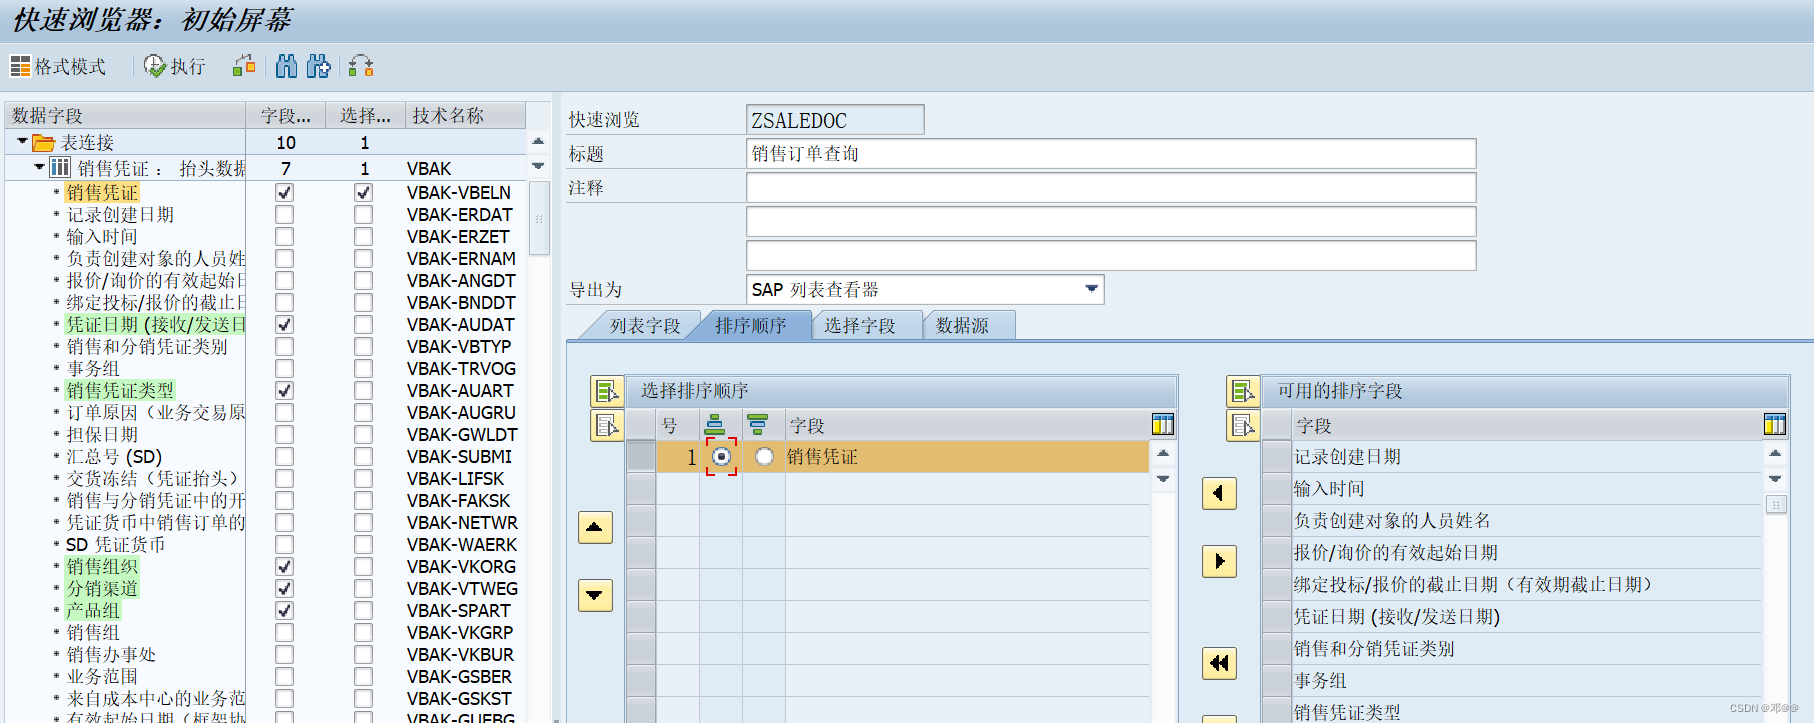Check selection checkbox for VBAK-ERNAM

click(x=363, y=258)
